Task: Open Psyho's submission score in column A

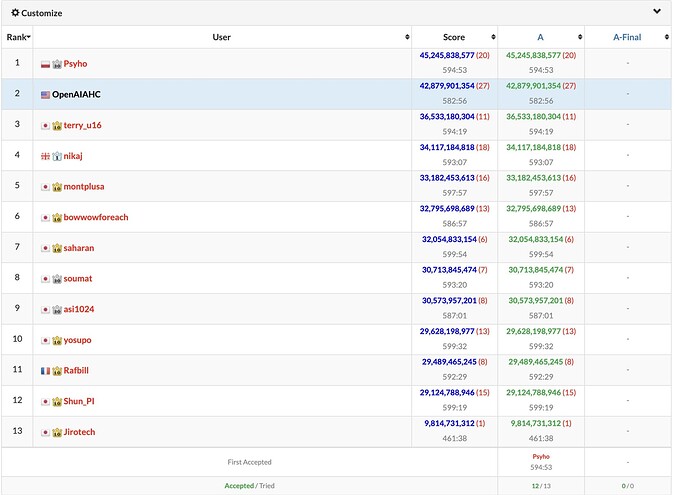Action: pos(533,55)
